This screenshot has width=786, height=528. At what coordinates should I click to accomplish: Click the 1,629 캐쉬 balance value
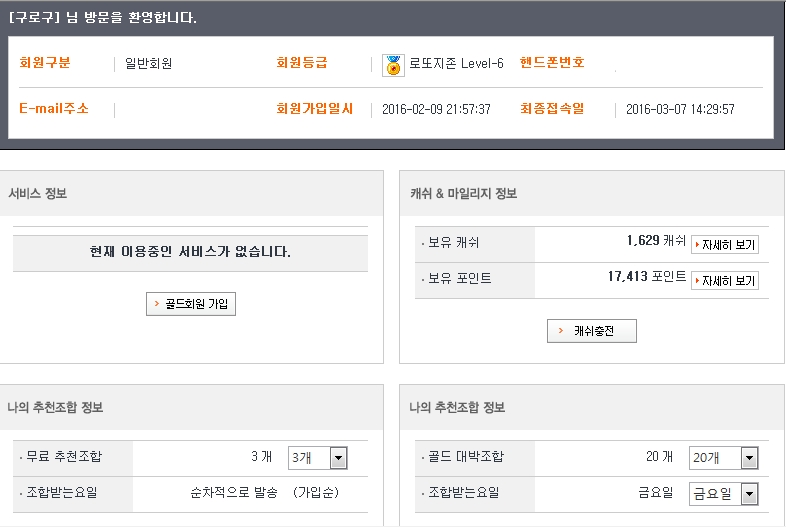point(656,242)
